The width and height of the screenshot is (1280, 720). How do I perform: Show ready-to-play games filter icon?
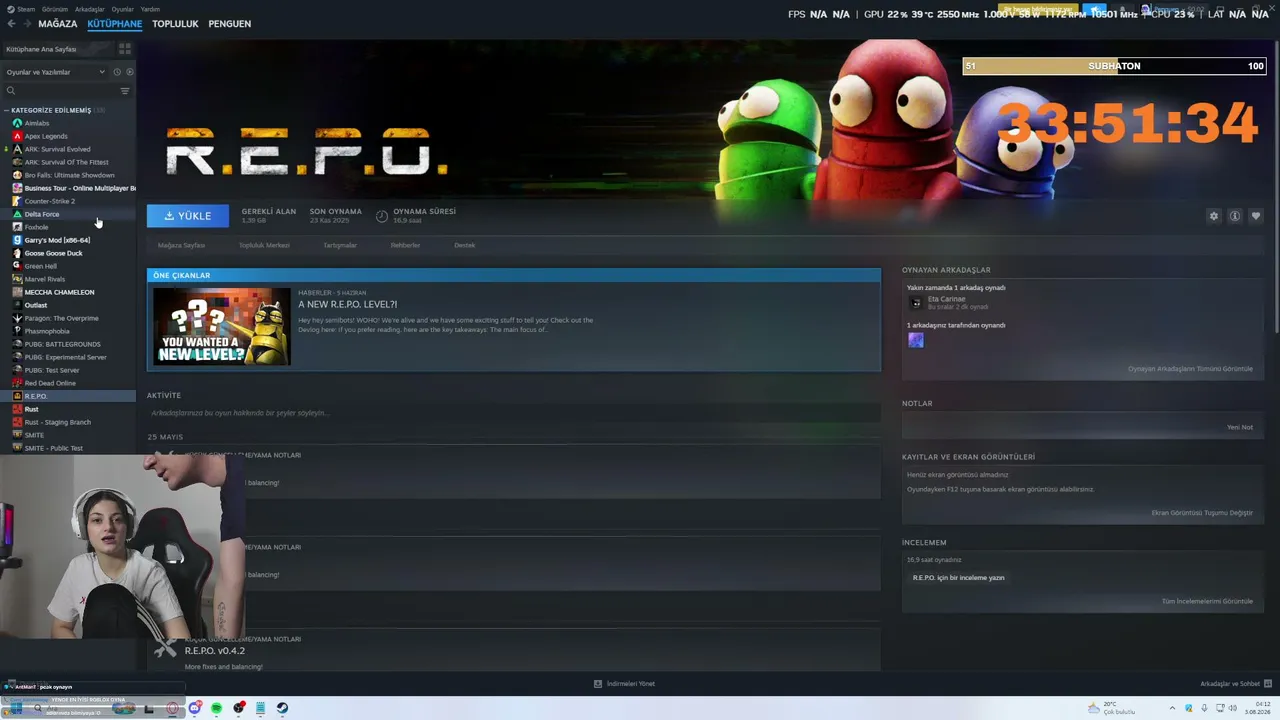129,72
